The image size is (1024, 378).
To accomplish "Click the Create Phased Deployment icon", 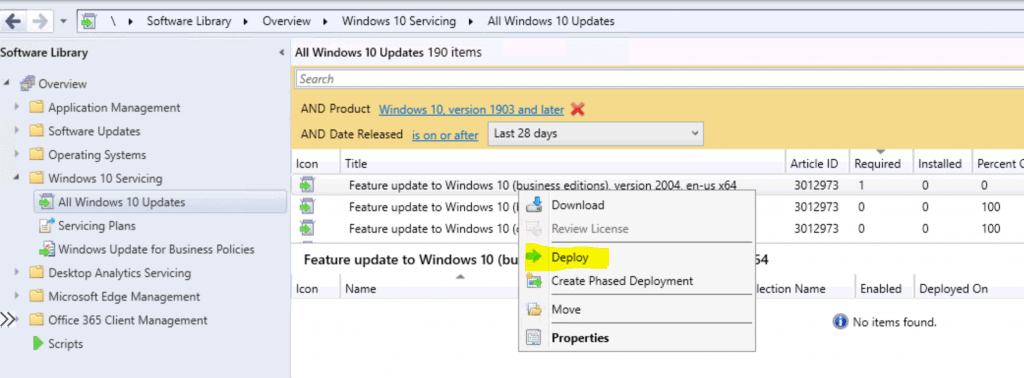I will [x=534, y=281].
